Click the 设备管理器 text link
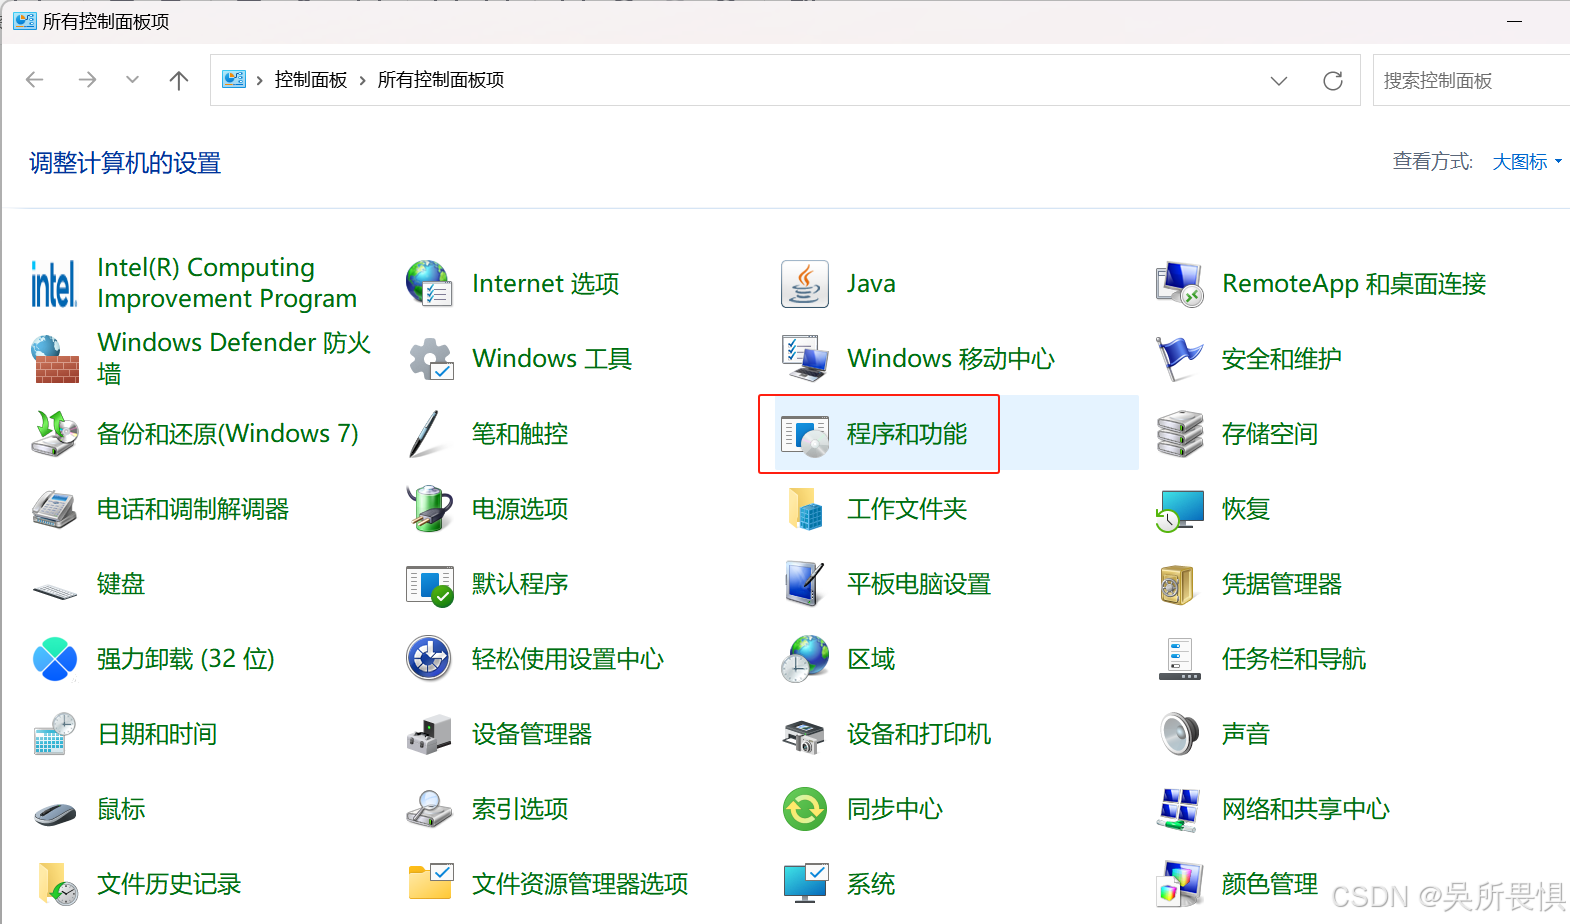 coord(532,734)
